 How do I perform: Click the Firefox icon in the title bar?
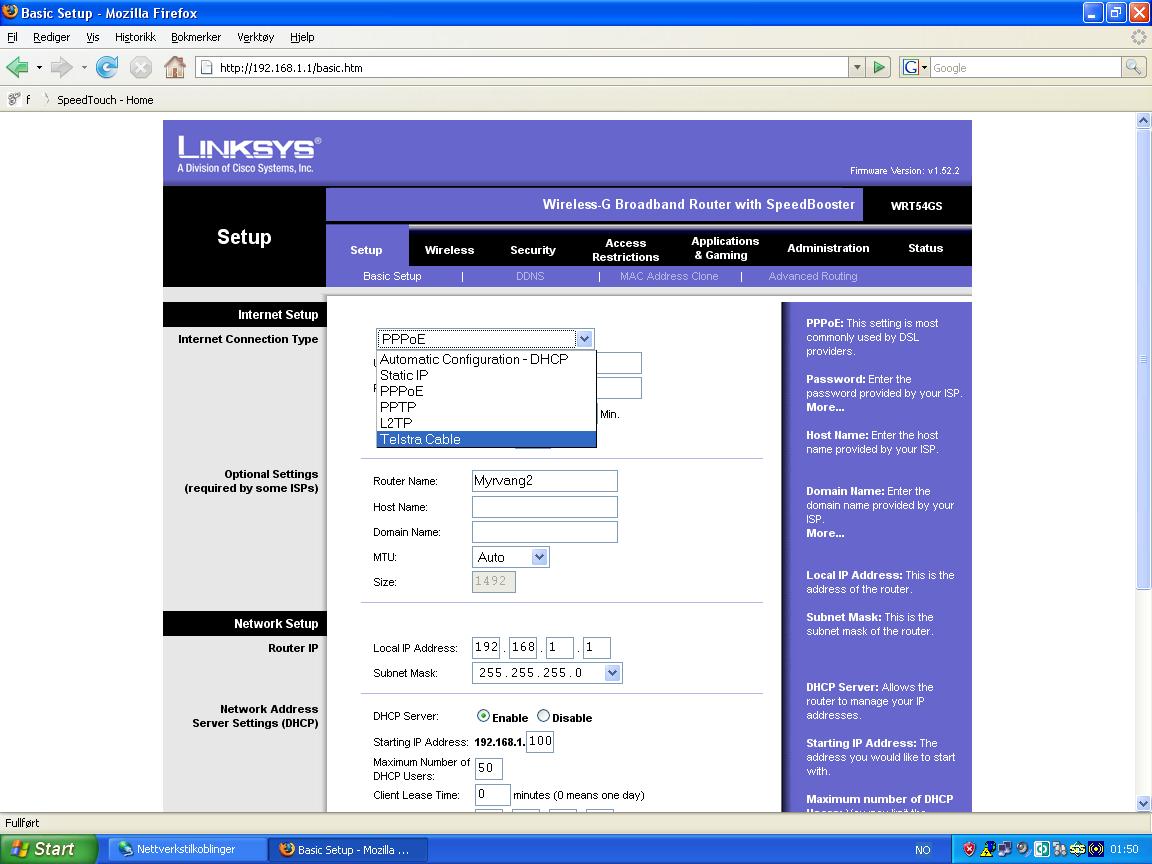(x=10, y=12)
